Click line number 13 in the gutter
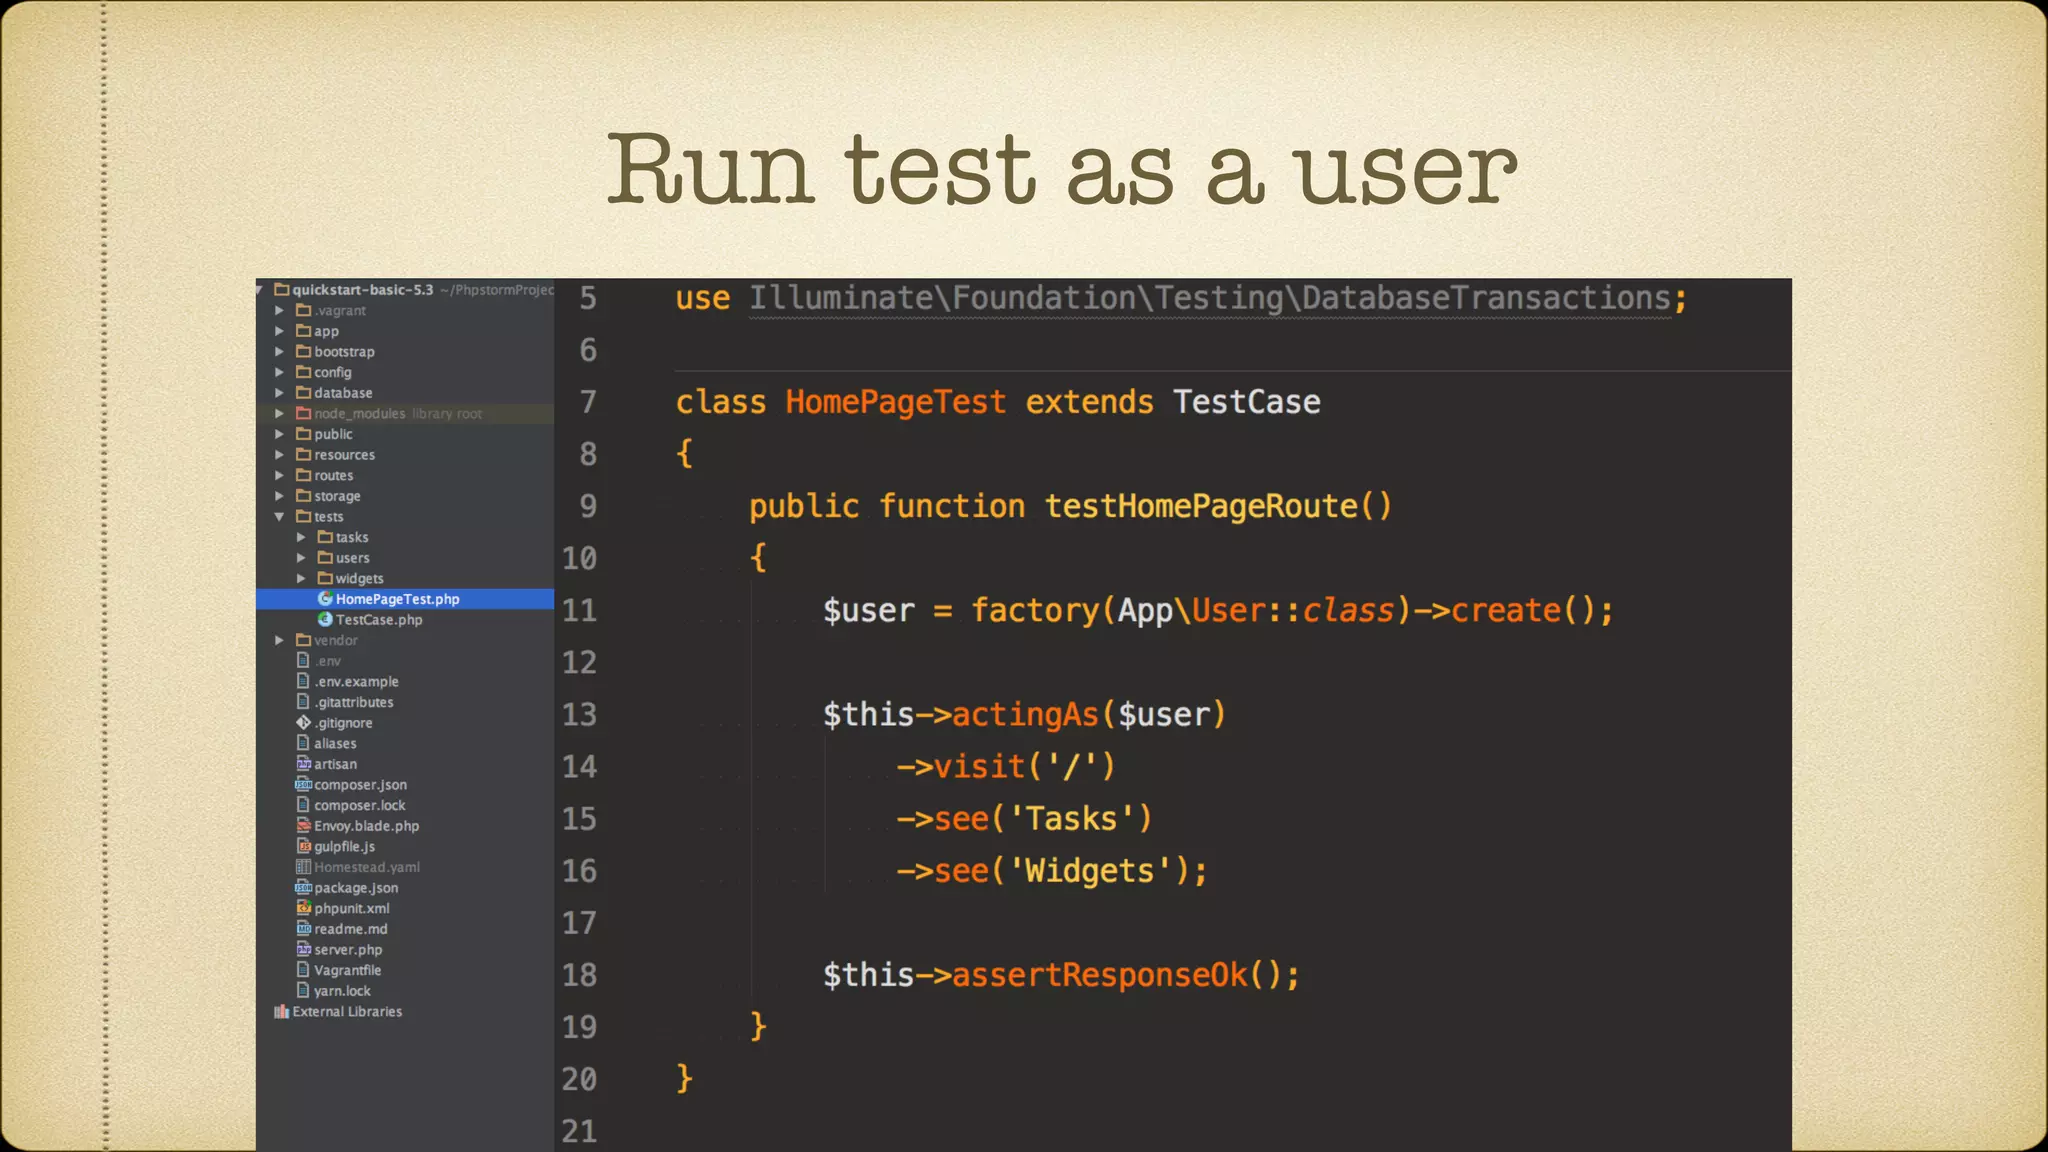Image resolution: width=2048 pixels, height=1152 pixels. pyautogui.click(x=579, y=714)
